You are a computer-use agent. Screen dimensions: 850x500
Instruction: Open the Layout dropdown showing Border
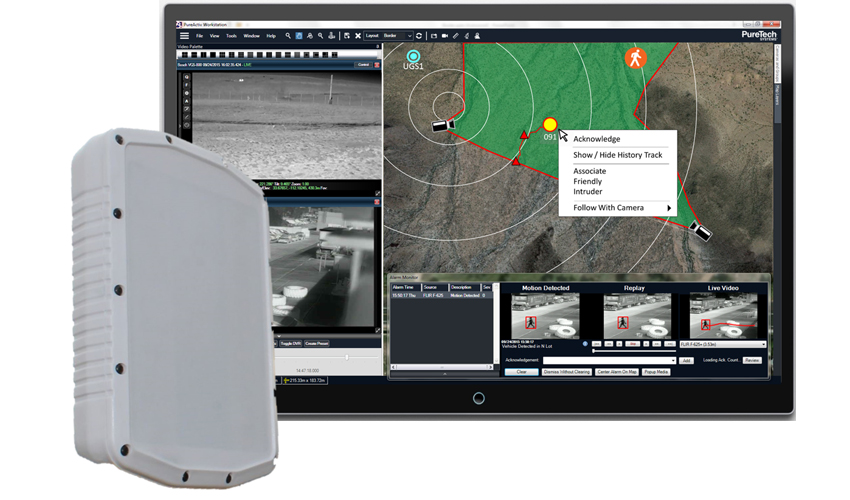[388, 36]
